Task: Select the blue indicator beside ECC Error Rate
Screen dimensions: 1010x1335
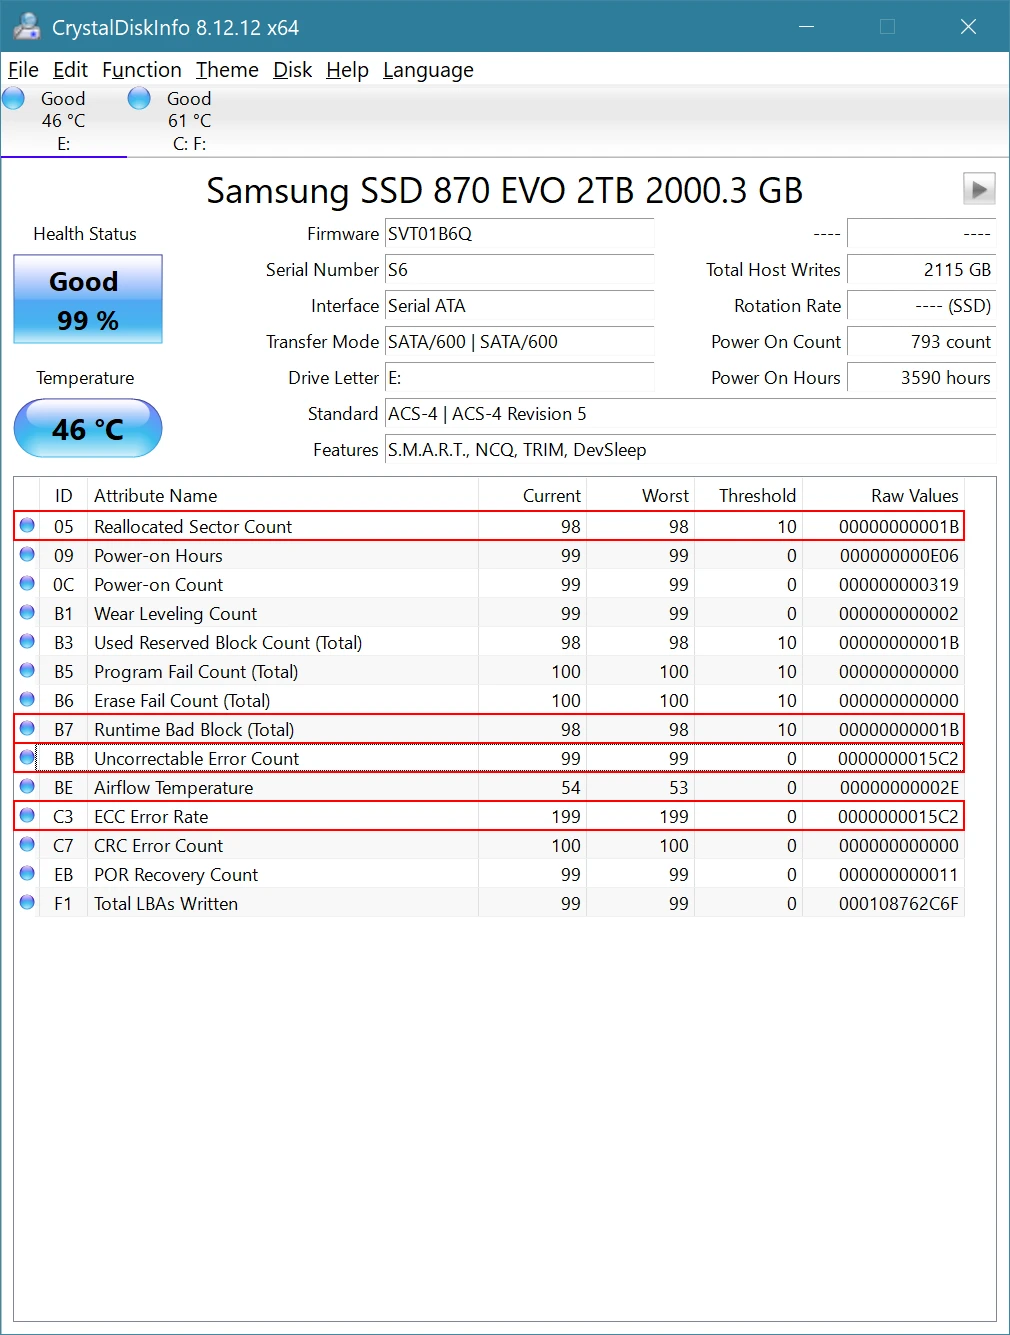Action: point(27,816)
